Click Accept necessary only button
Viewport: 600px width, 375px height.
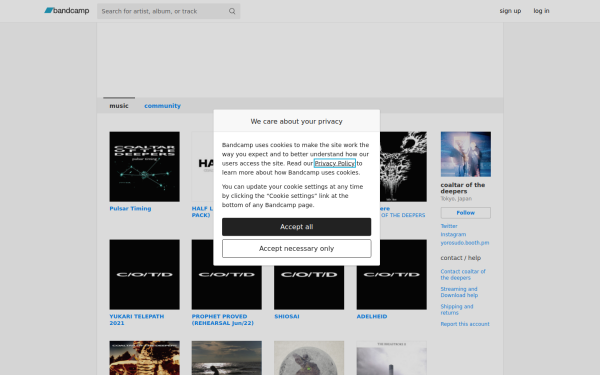(297, 249)
